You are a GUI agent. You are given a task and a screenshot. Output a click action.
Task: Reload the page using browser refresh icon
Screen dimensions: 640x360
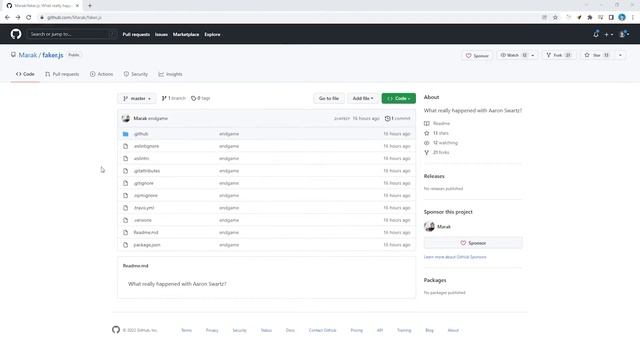(29, 18)
